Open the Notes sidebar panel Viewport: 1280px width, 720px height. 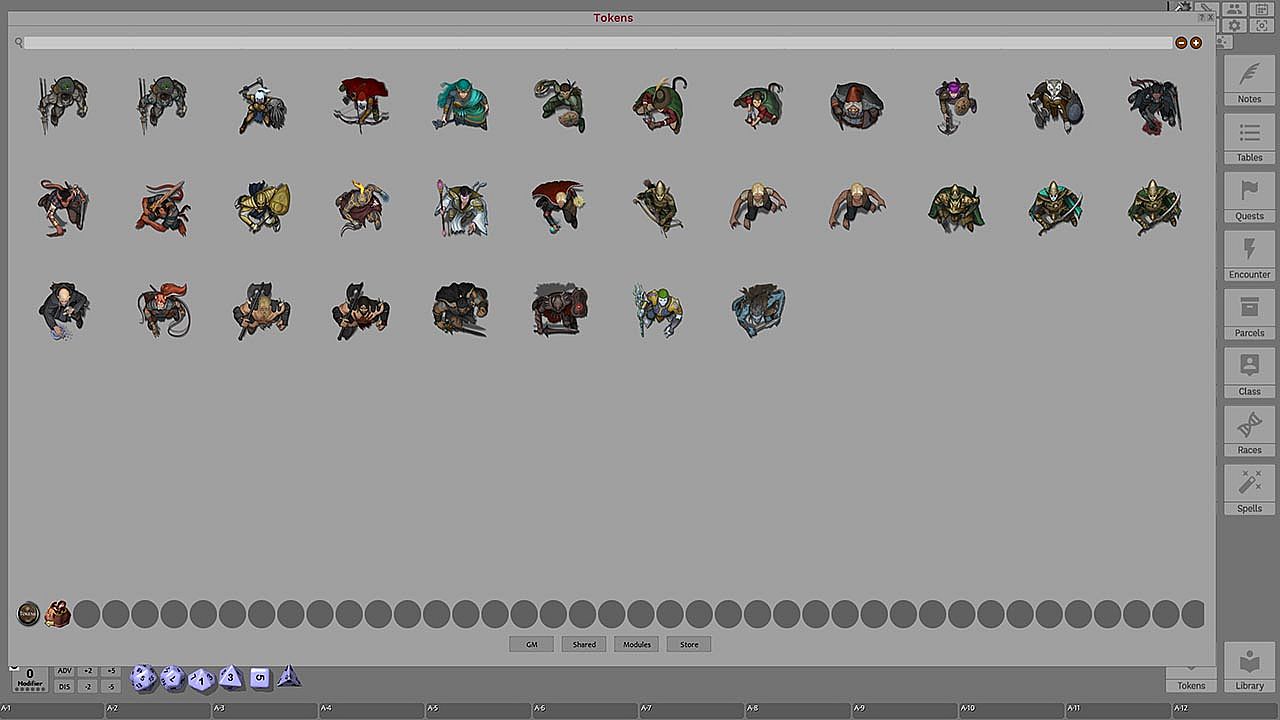(x=1249, y=80)
